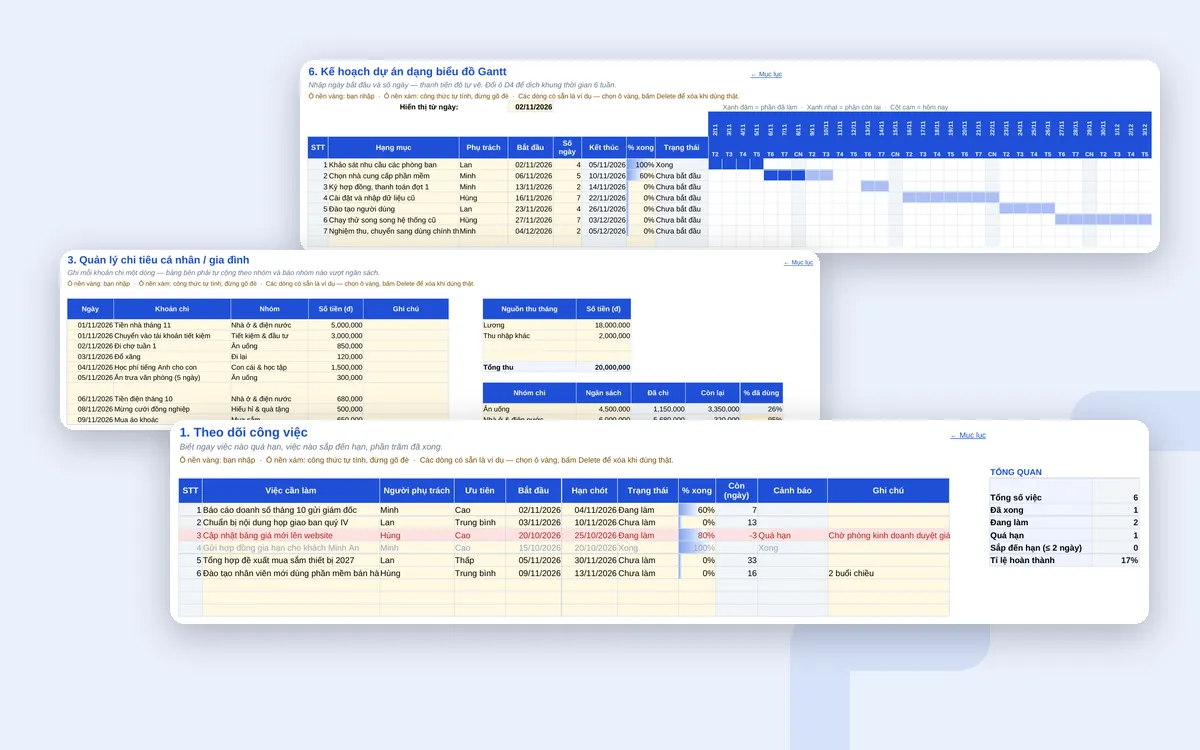Select the cell Đi chợ tuần 1
The height and width of the screenshot is (750, 1200).
point(171,346)
